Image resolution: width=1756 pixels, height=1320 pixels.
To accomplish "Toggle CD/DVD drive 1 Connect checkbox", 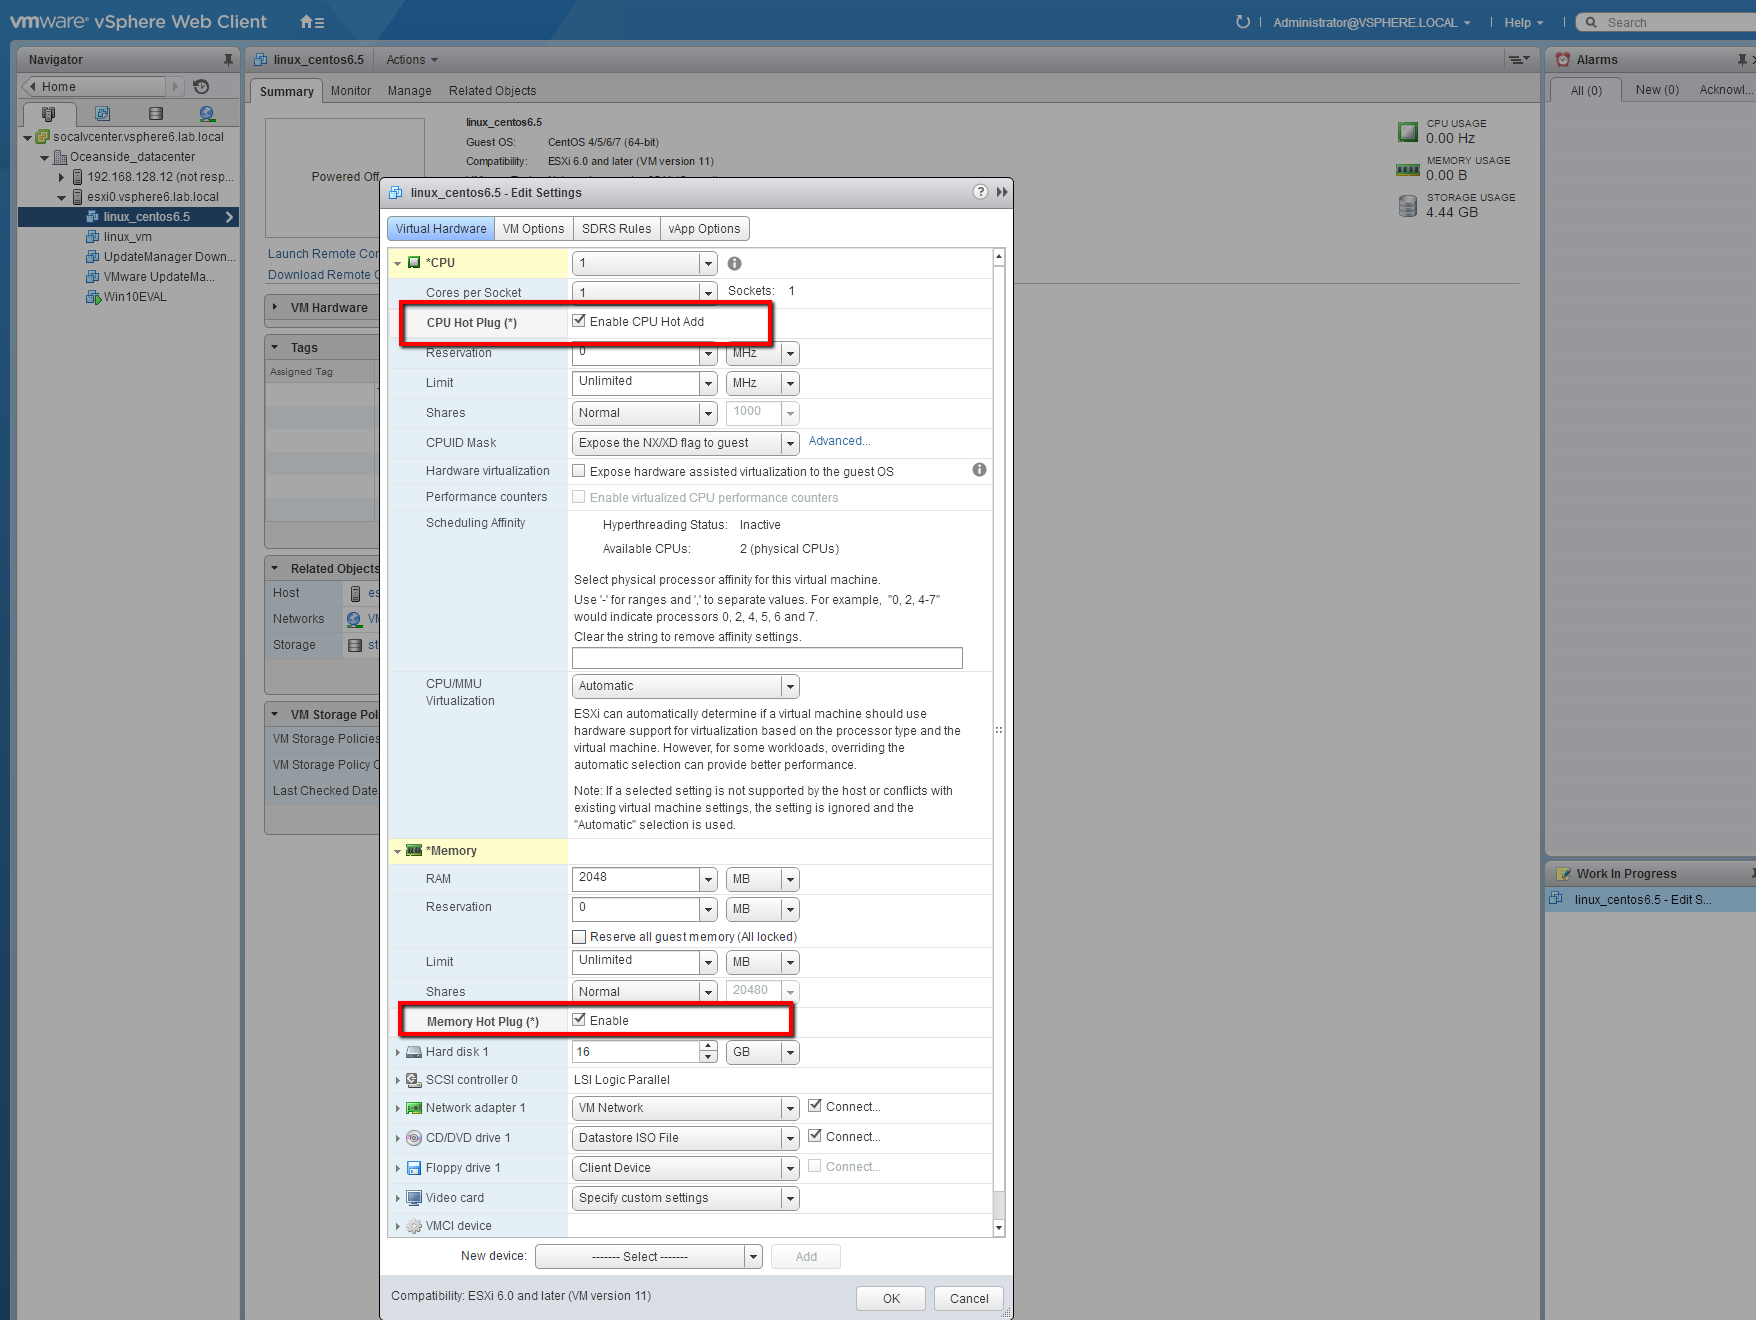I will point(814,1136).
